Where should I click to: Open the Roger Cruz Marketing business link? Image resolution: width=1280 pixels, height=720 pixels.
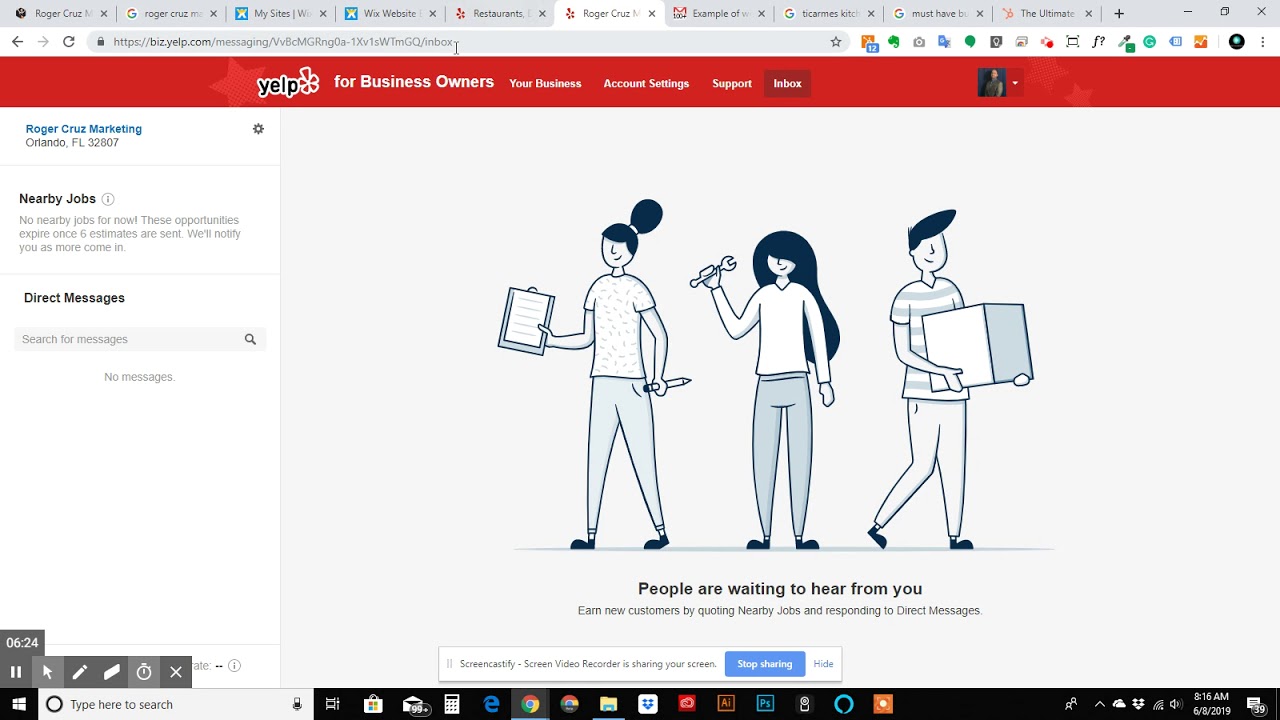click(x=84, y=129)
